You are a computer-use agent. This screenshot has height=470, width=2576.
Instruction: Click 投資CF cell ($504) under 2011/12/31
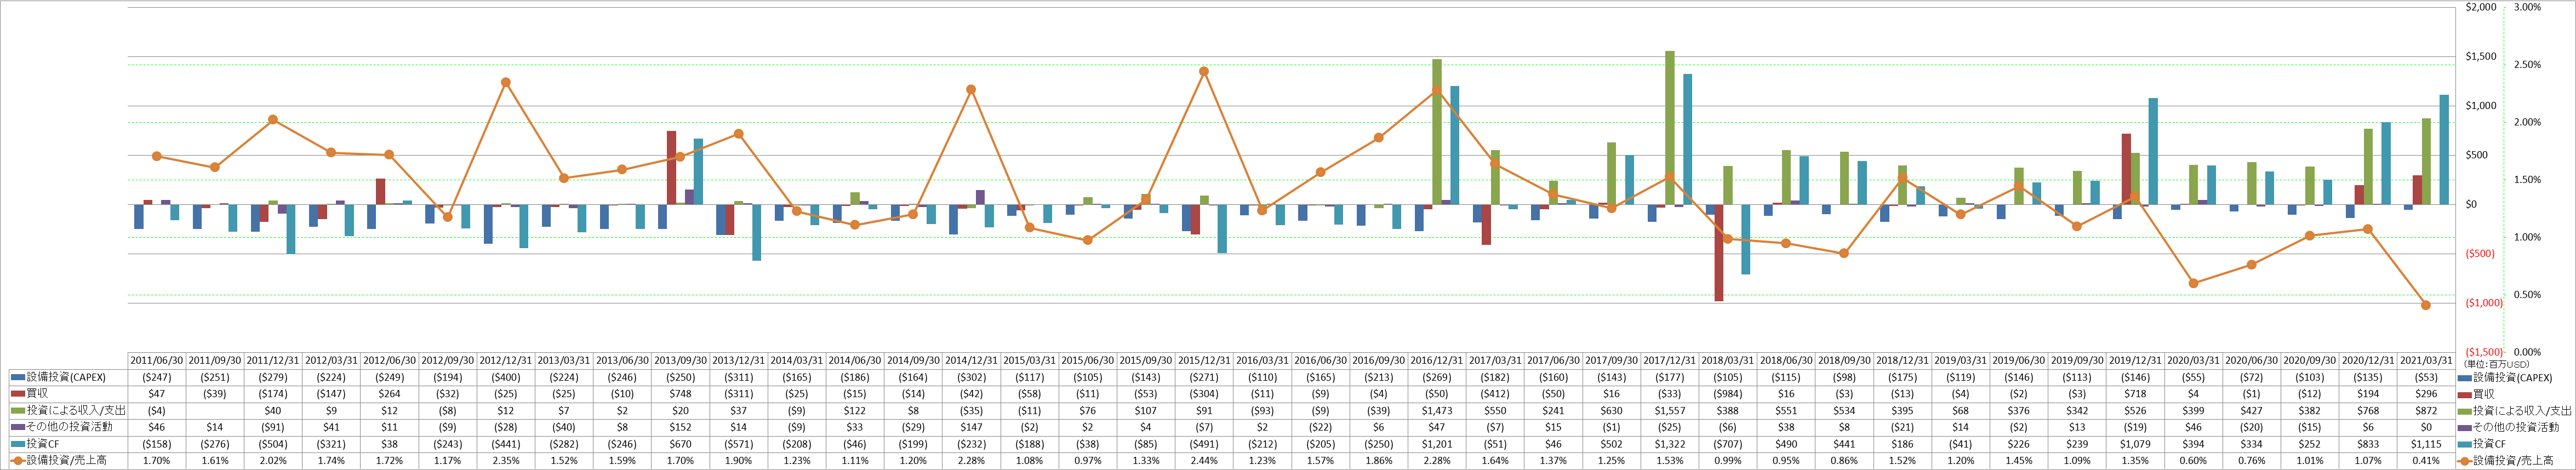point(273,444)
